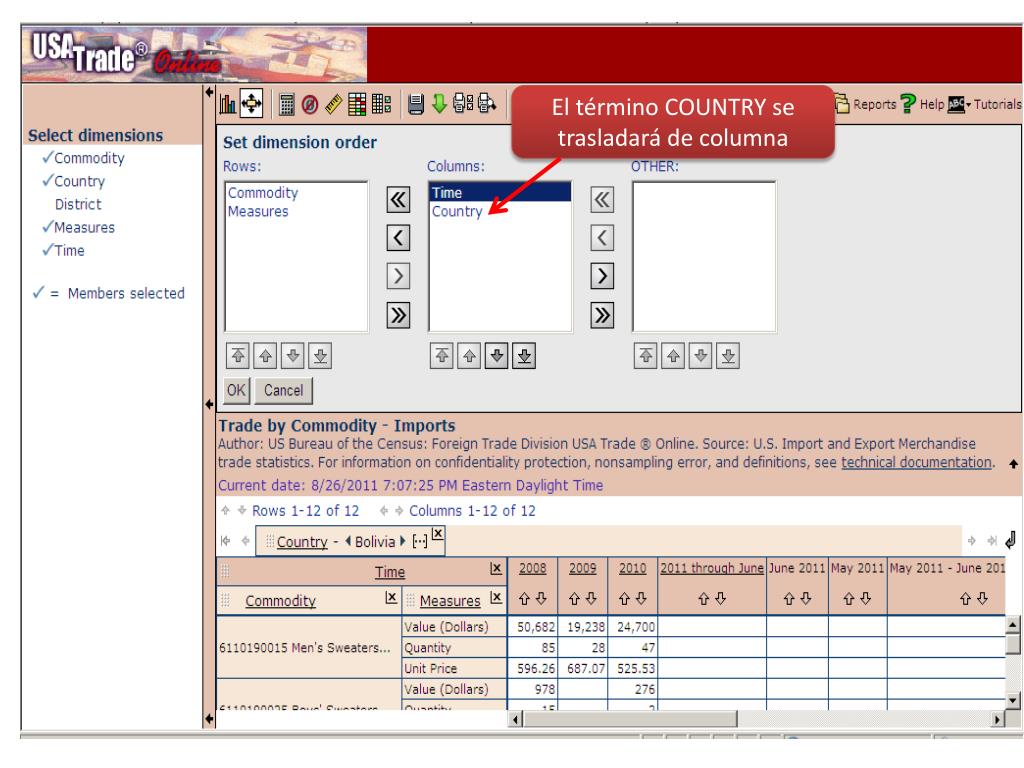This screenshot has width=1024, height=768.
Task: Select Measures in the Rows list
Action: [258, 212]
